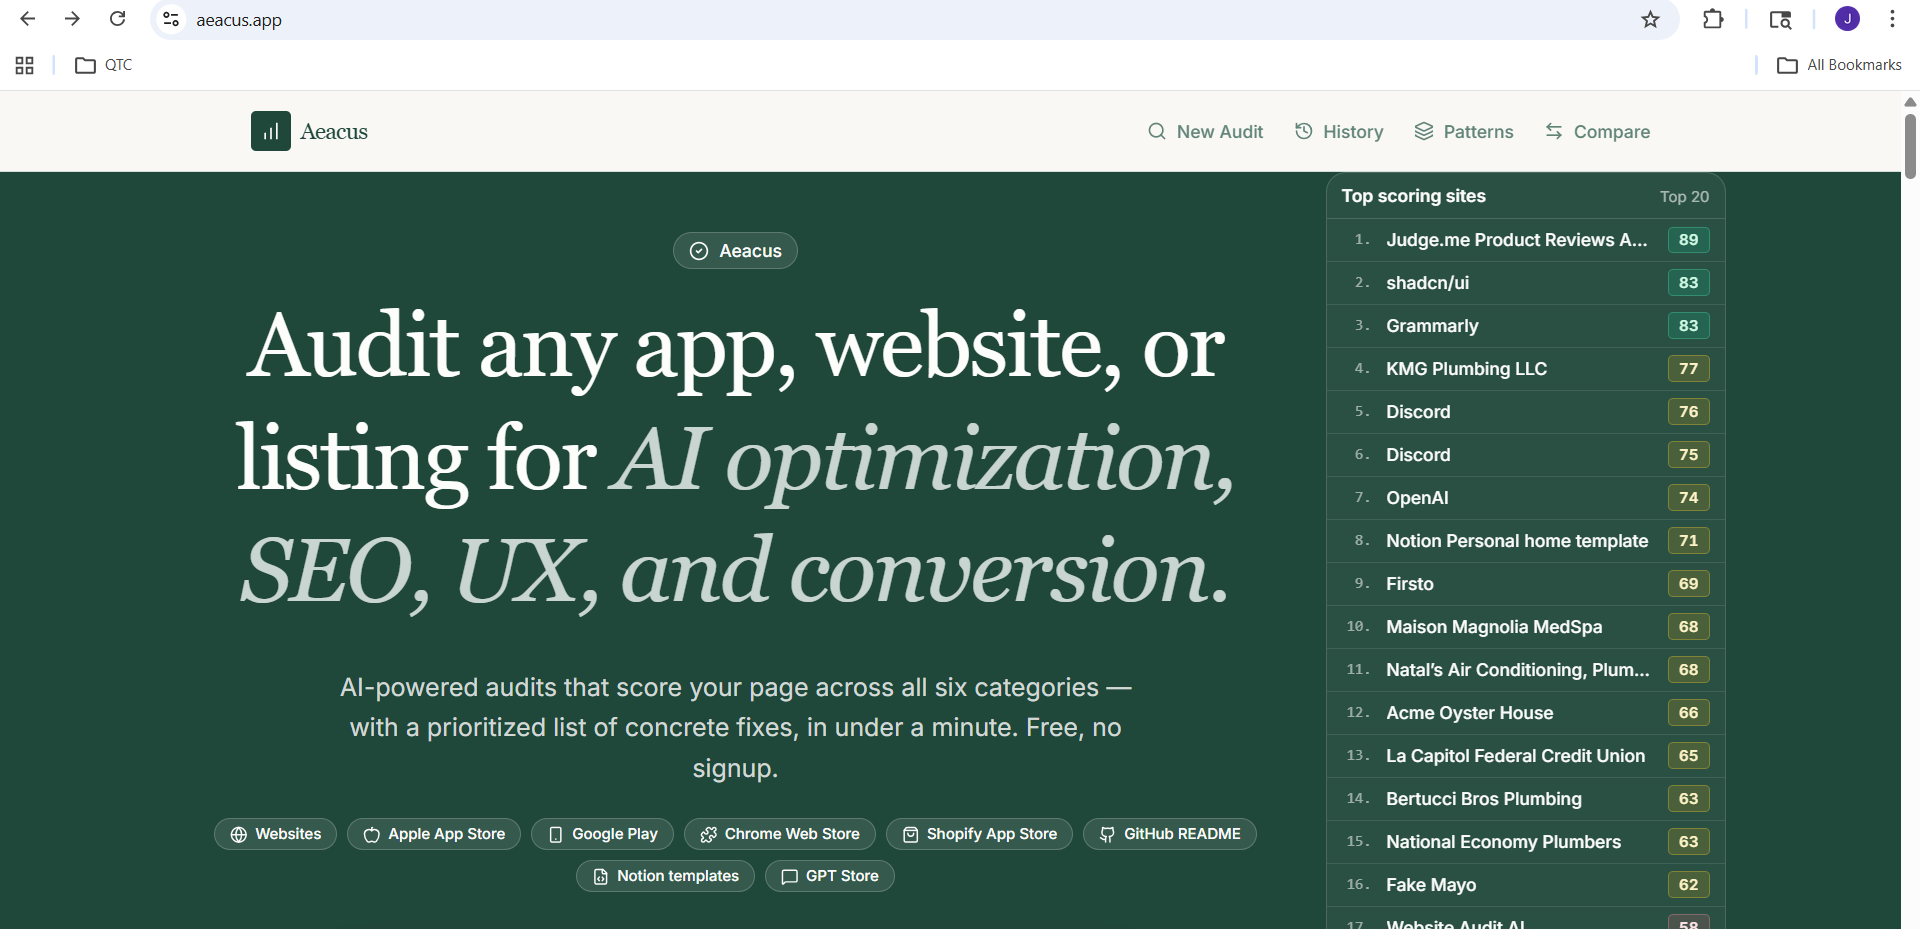The width and height of the screenshot is (1920, 929).
Task: Select the Google Play chip
Action: pyautogui.click(x=602, y=834)
